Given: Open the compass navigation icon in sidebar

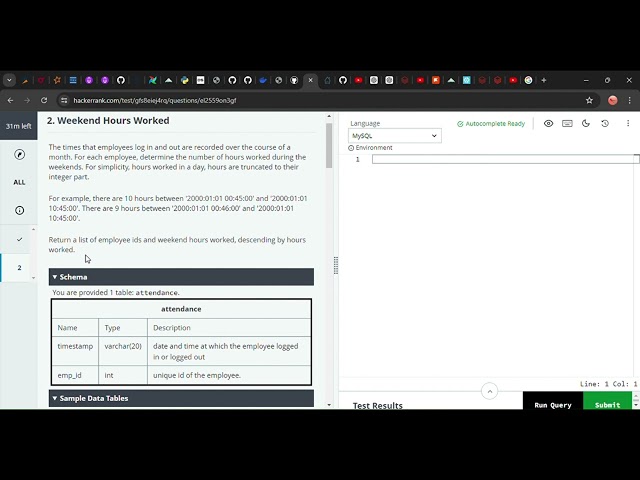Looking at the screenshot, I should coord(19,154).
